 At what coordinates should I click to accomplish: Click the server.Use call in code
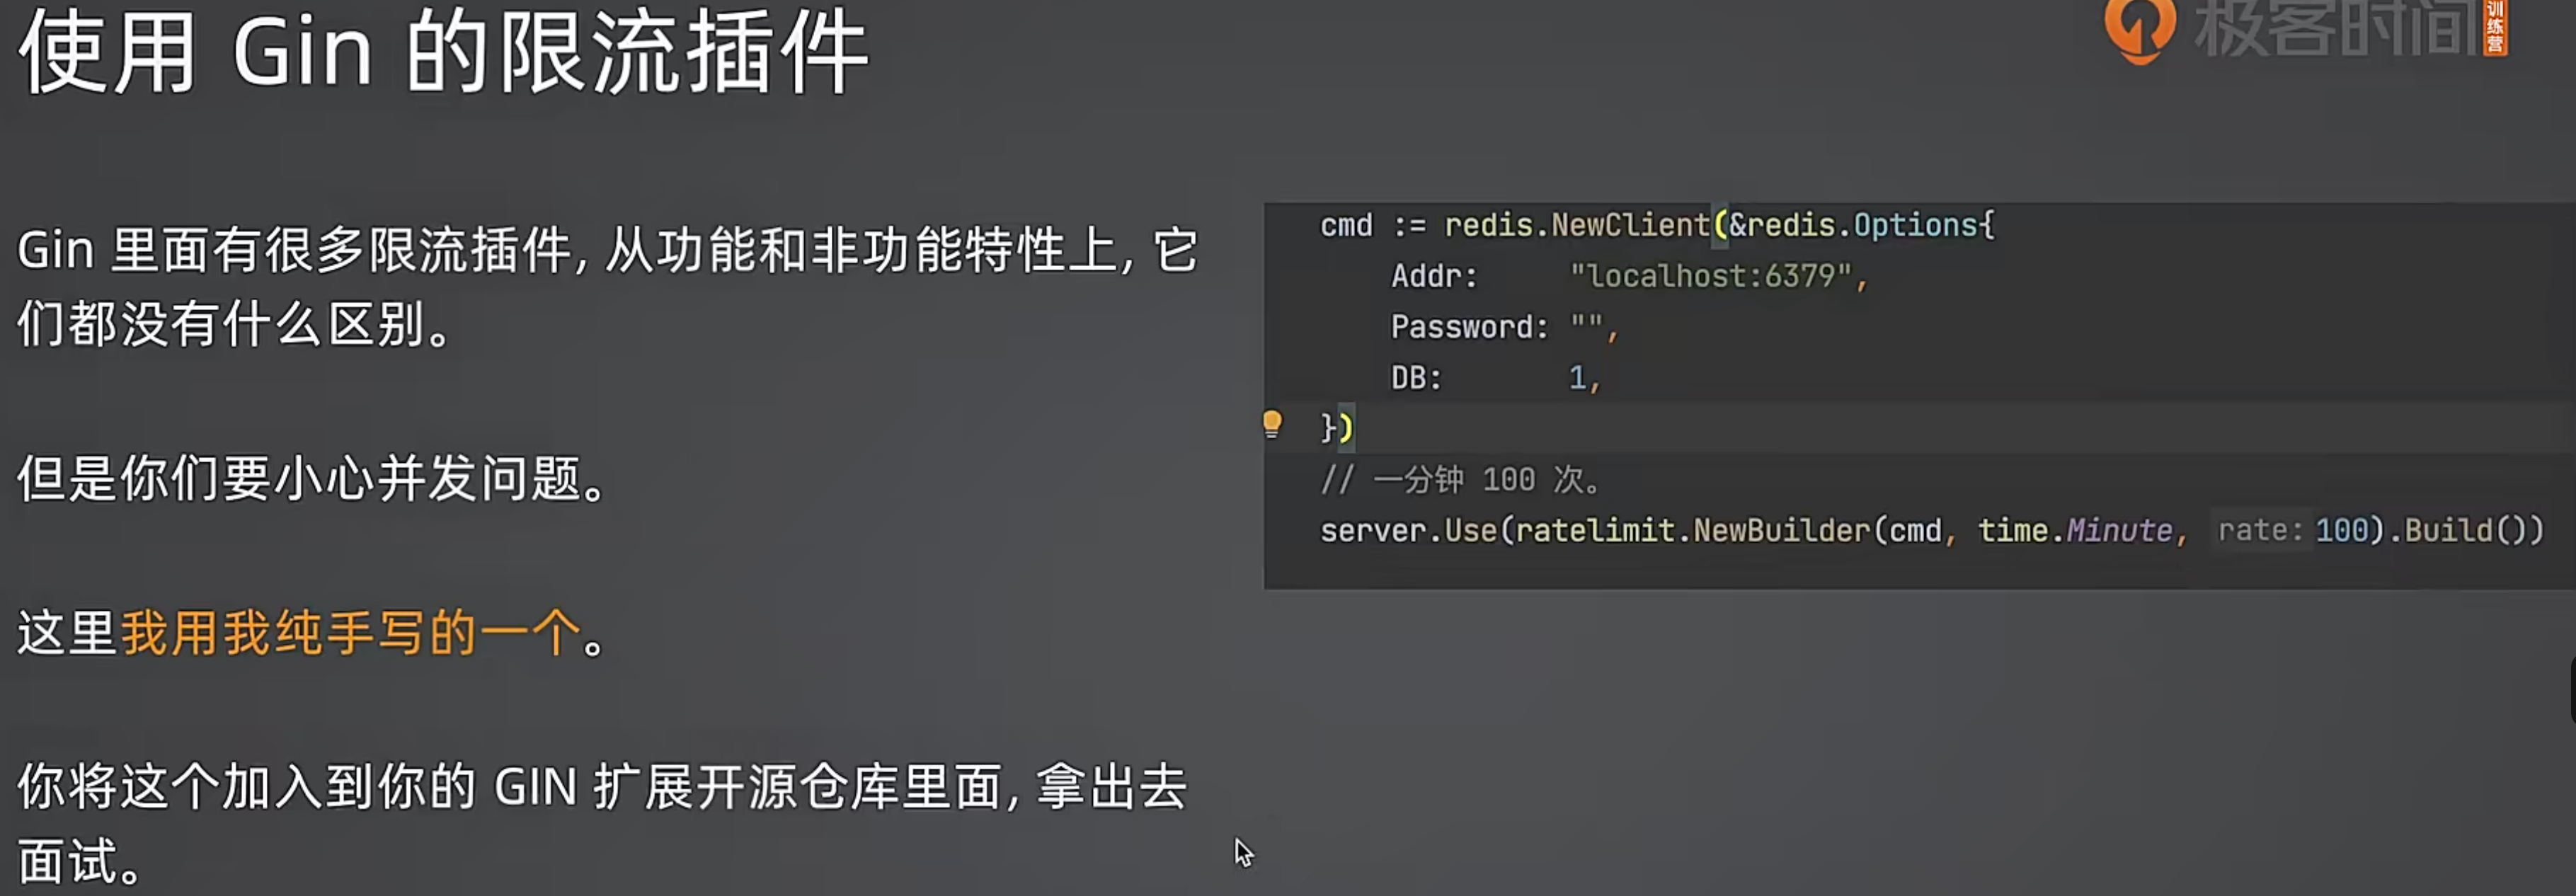tap(1408, 531)
